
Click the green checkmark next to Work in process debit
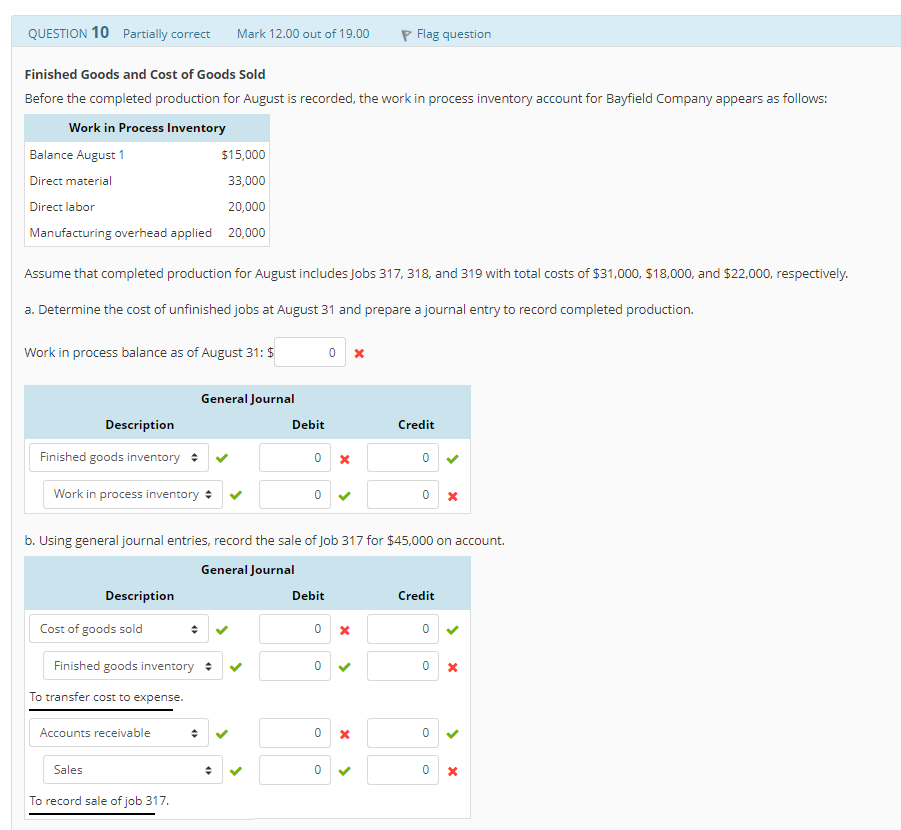(x=344, y=494)
